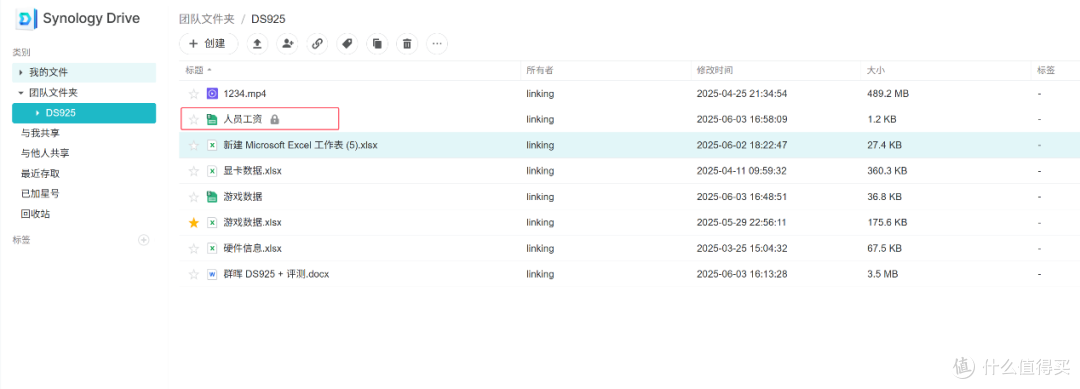Open the 群晖 DS925 + 评测.docx file name

[276, 274]
